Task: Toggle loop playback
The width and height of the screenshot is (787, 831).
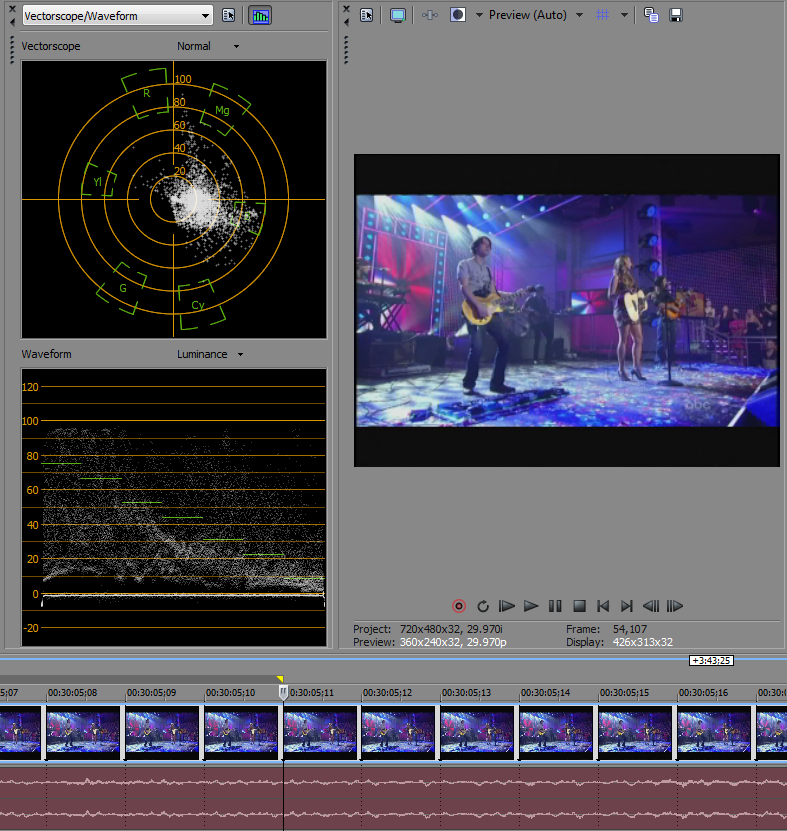Action: coord(483,606)
